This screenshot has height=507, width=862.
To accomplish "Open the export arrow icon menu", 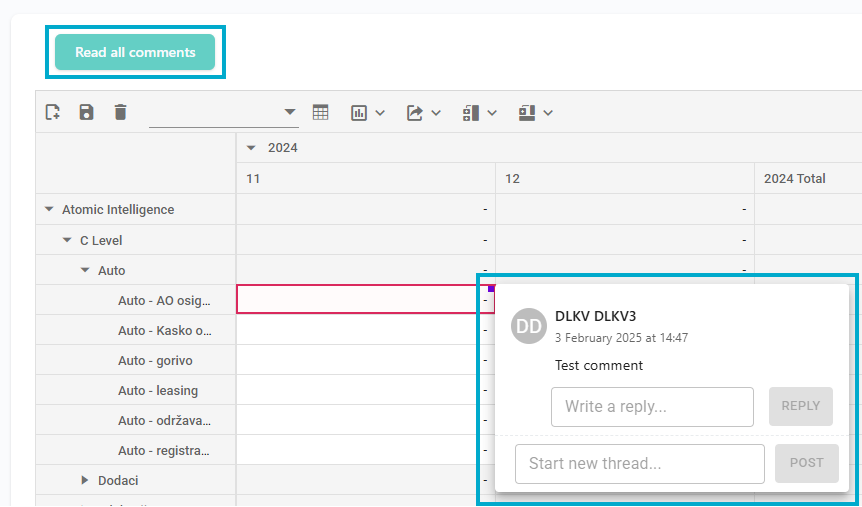I will pyautogui.click(x=423, y=113).
